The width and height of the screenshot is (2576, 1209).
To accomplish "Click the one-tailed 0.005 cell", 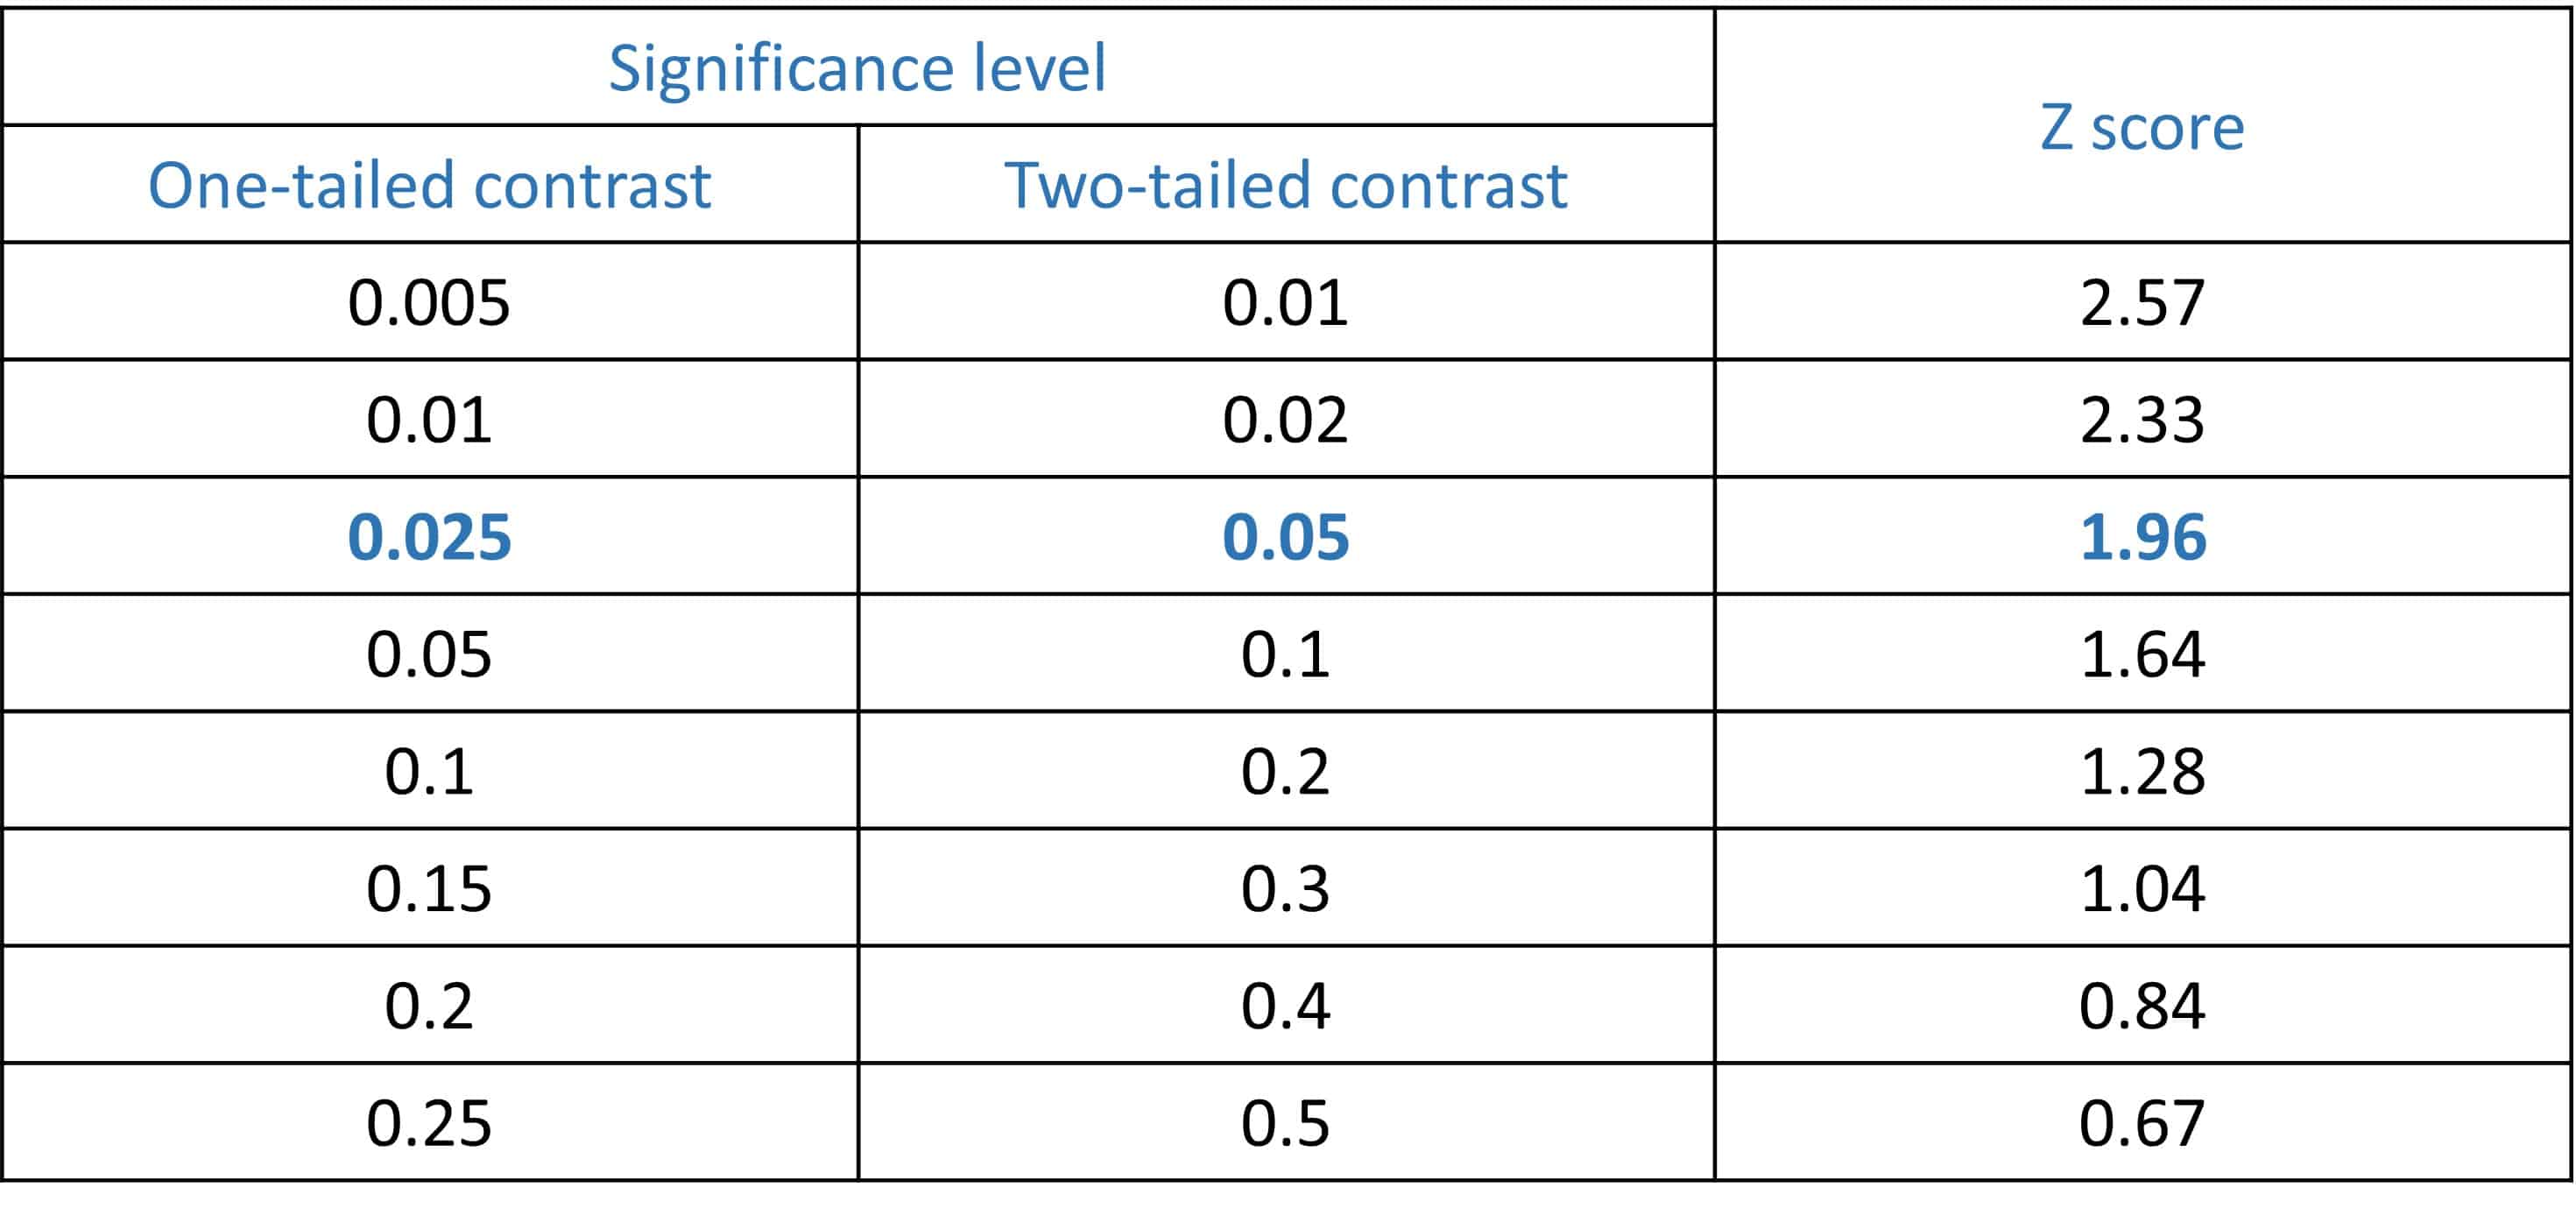I will click(x=429, y=302).
